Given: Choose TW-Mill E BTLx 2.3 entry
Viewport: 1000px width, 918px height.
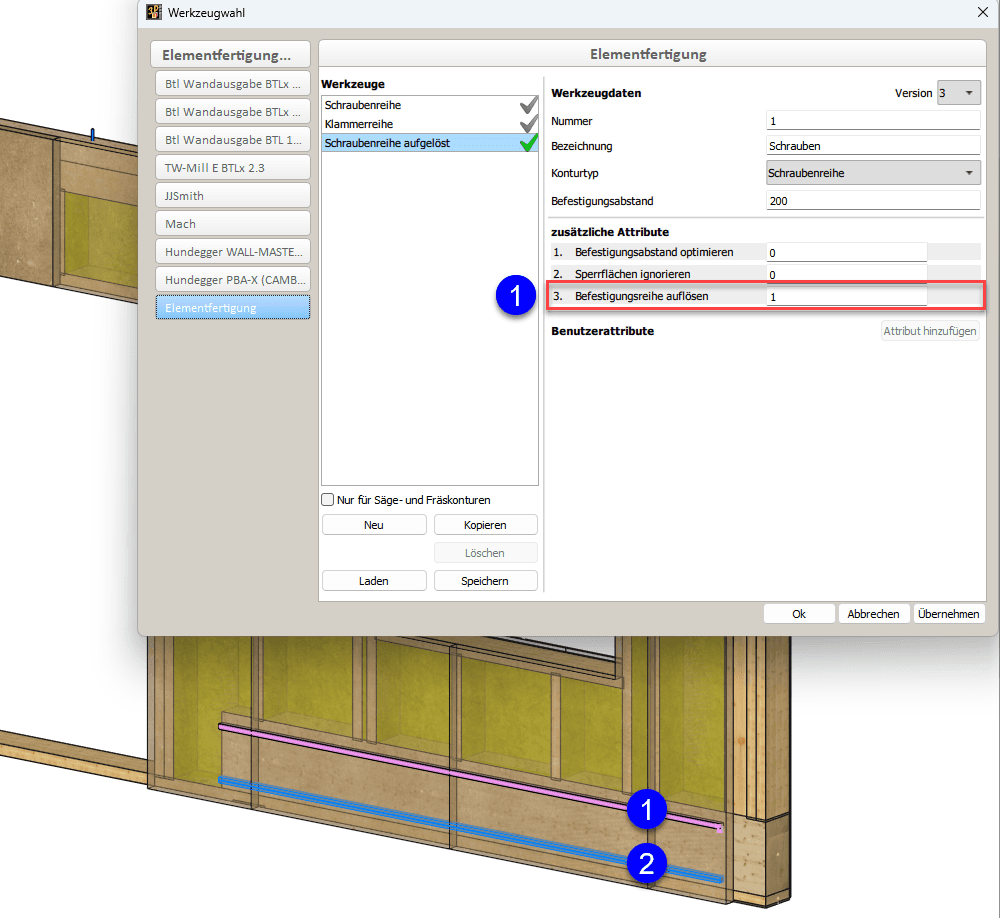Looking at the screenshot, I should 233,168.
